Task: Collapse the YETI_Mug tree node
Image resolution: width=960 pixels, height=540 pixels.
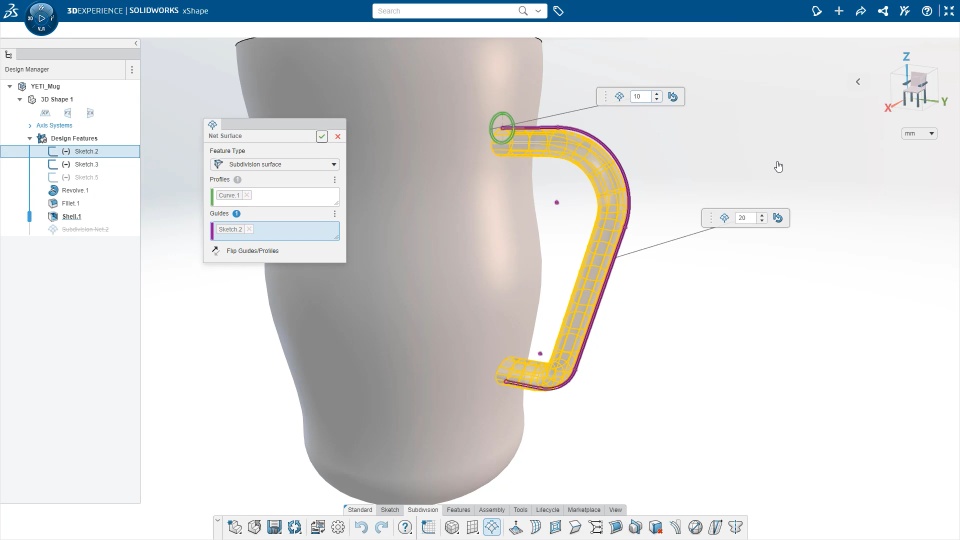Action: click(x=10, y=86)
